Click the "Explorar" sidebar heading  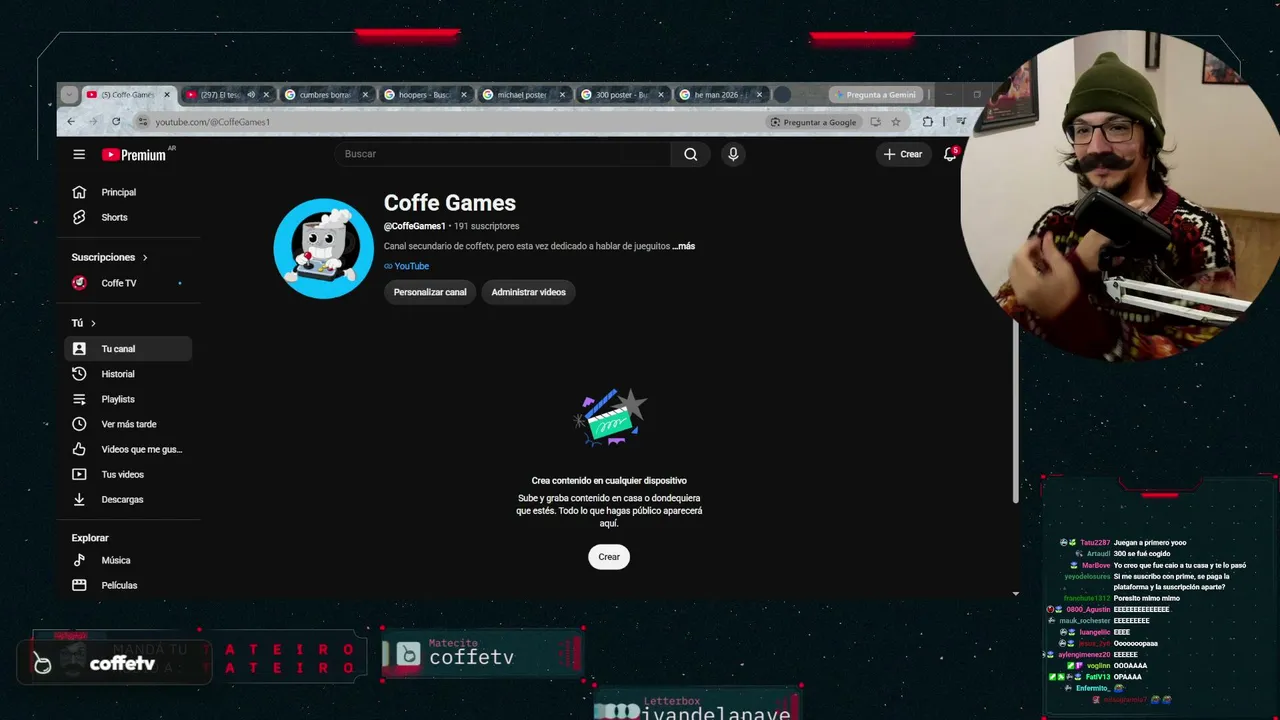90,538
